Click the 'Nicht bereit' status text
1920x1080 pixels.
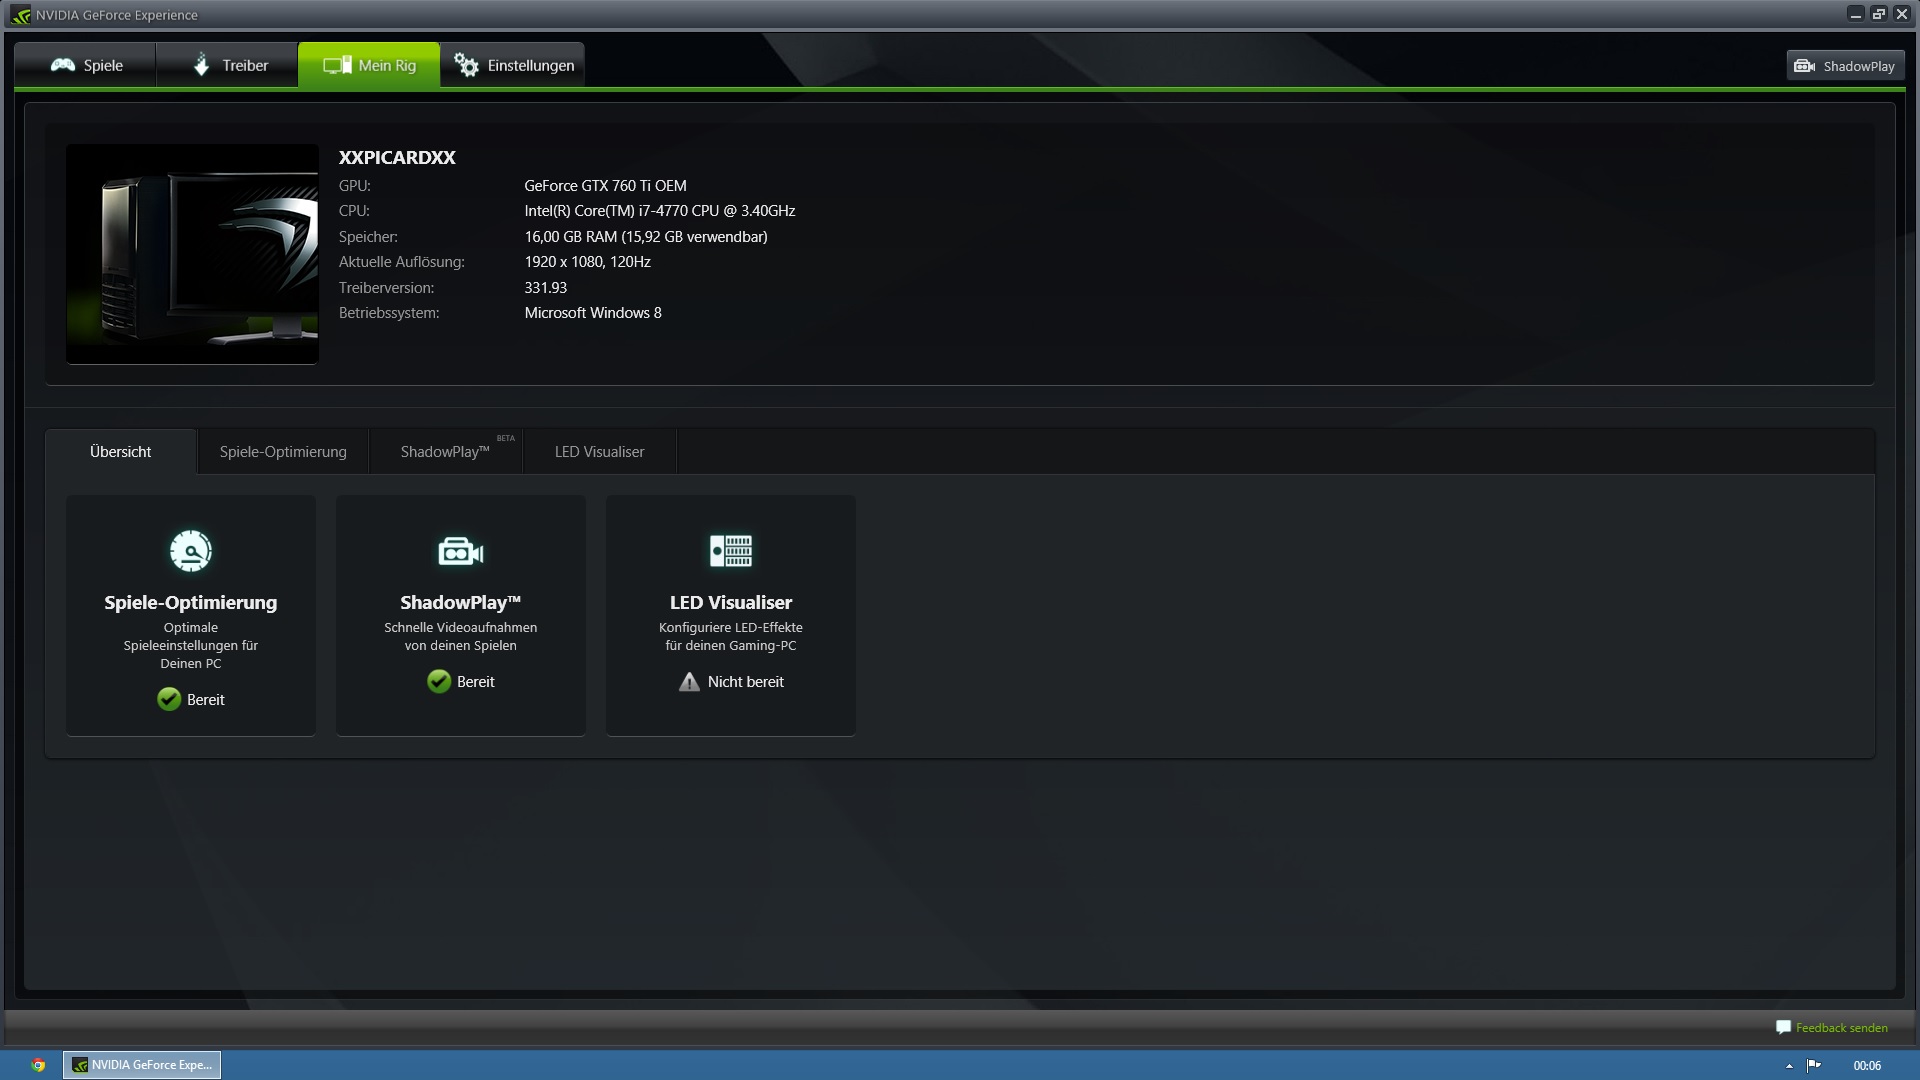[746, 682]
